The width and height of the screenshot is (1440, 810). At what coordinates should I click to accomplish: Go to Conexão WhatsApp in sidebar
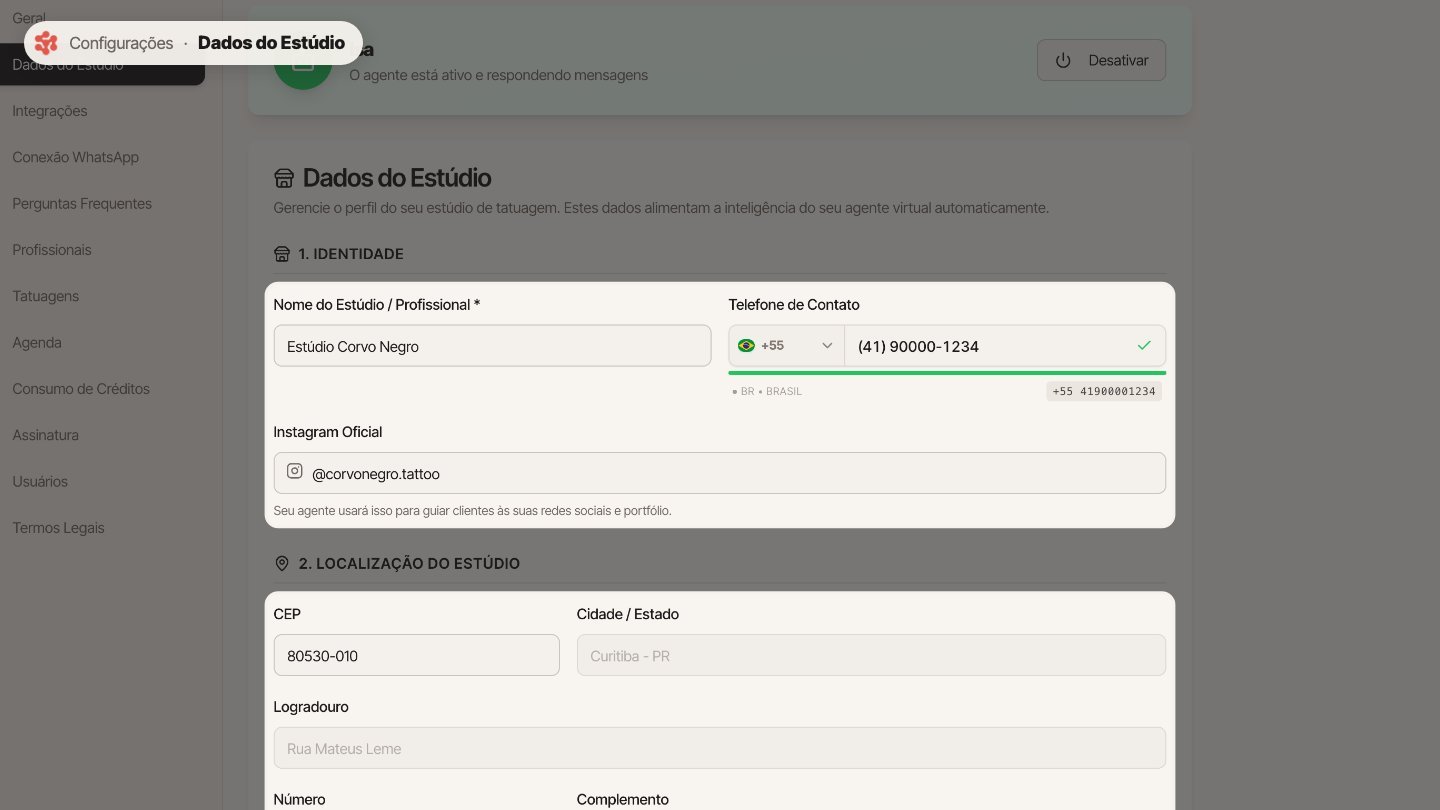click(75, 157)
